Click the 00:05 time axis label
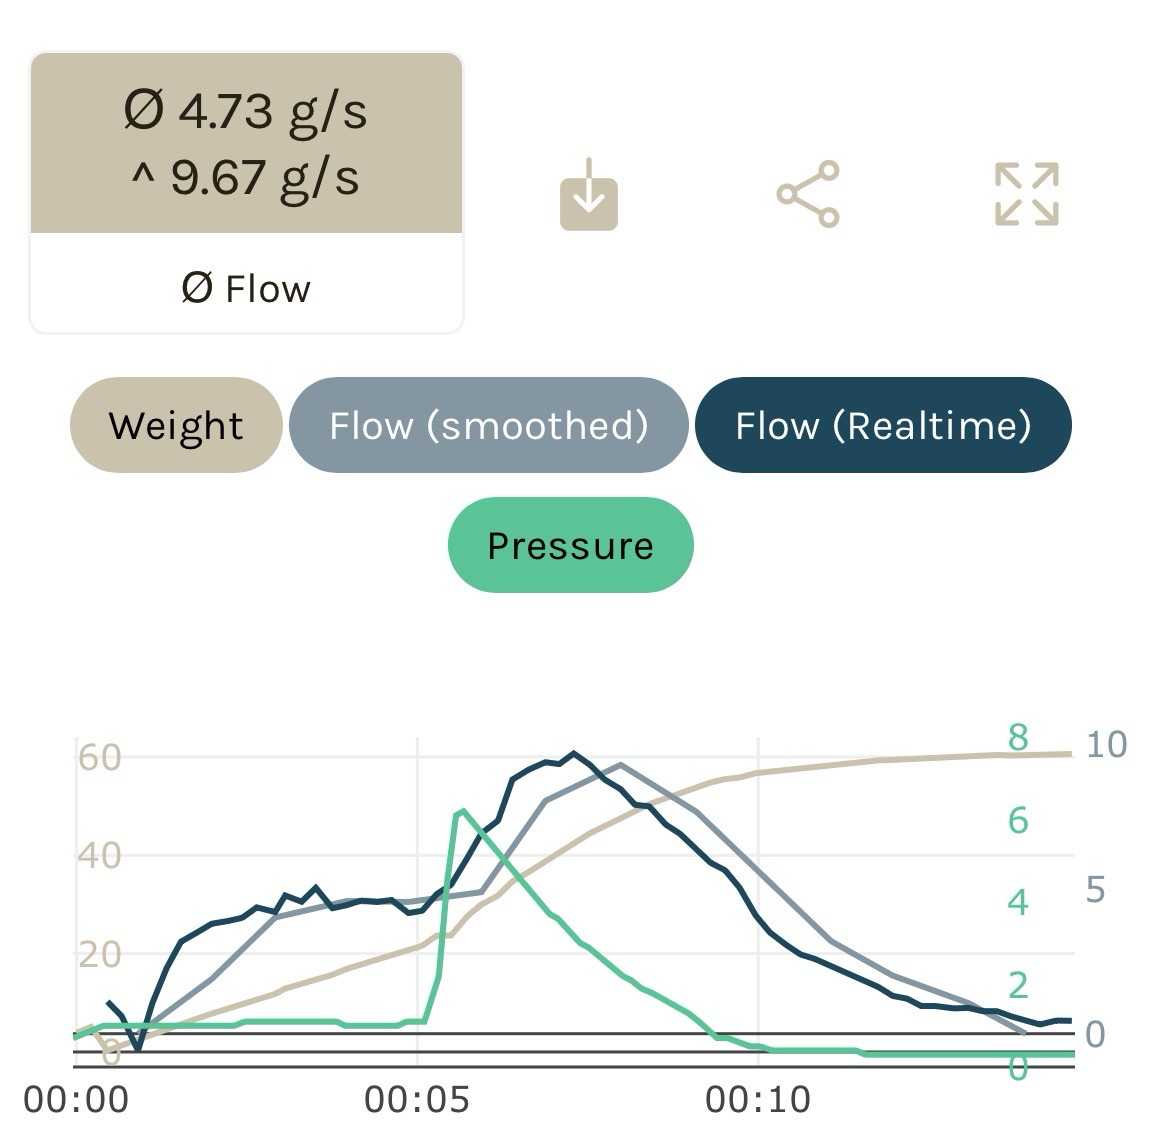 pyautogui.click(x=417, y=1100)
